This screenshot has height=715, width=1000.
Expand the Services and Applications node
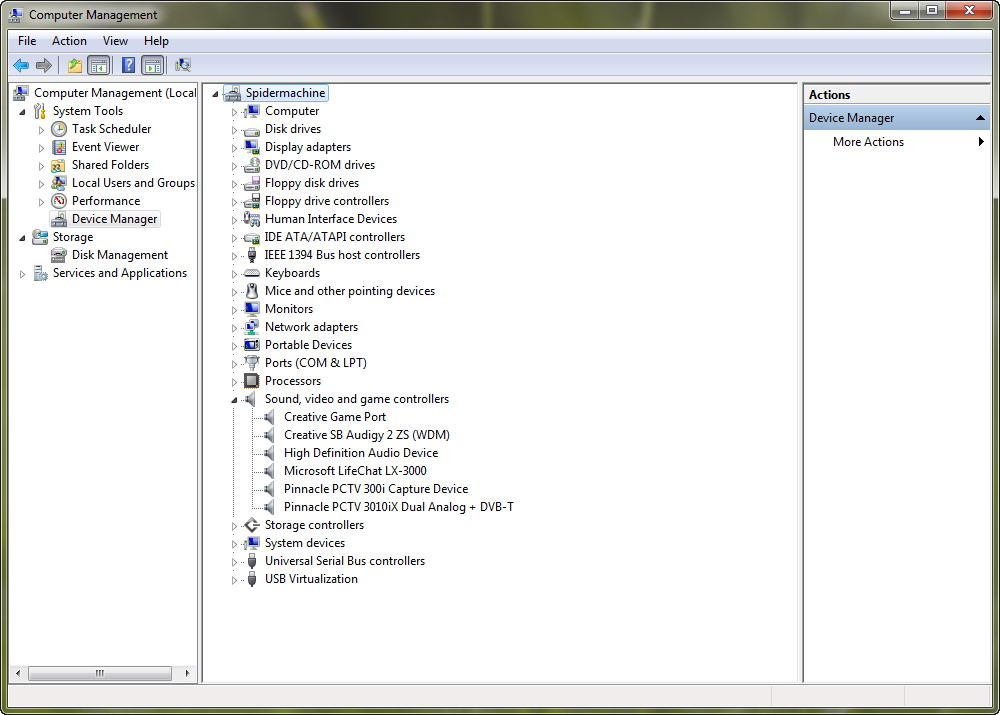coord(22,274)
